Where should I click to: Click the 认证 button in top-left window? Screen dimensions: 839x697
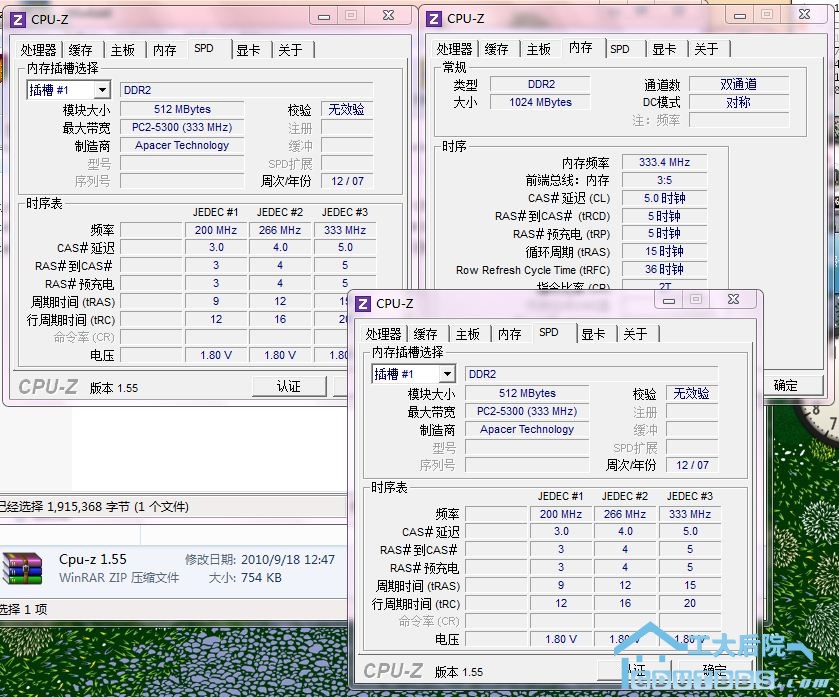point(289,386)
